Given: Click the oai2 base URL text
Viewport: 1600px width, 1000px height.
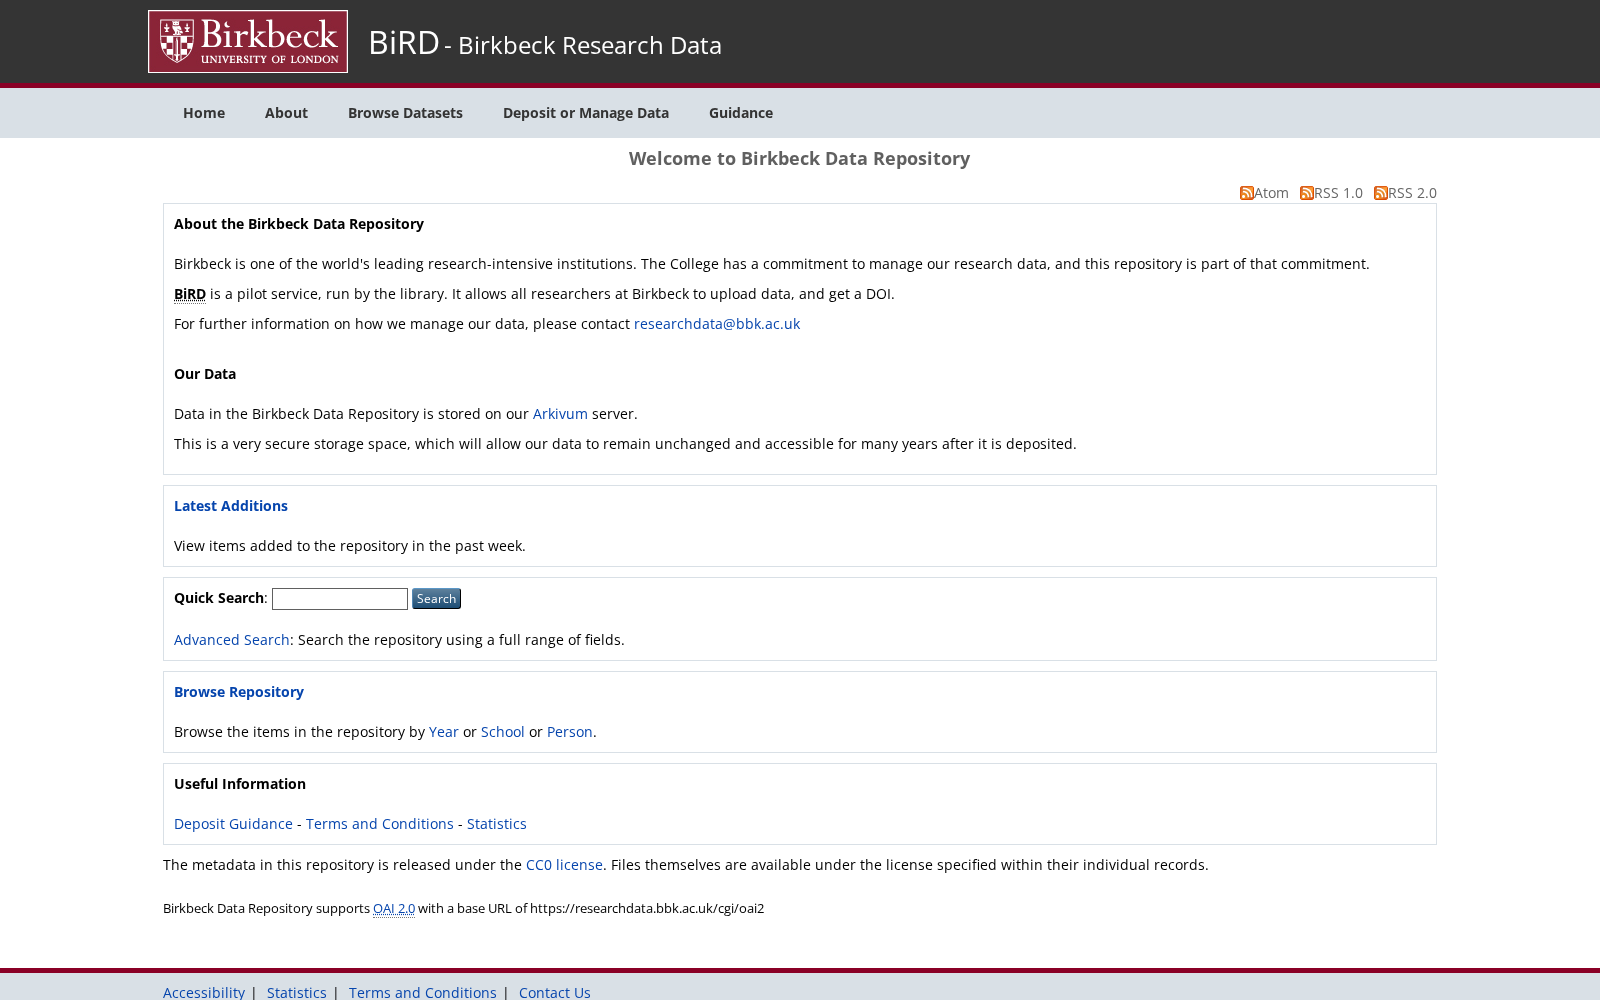Looking at the screenshot, I should (647, 908).
